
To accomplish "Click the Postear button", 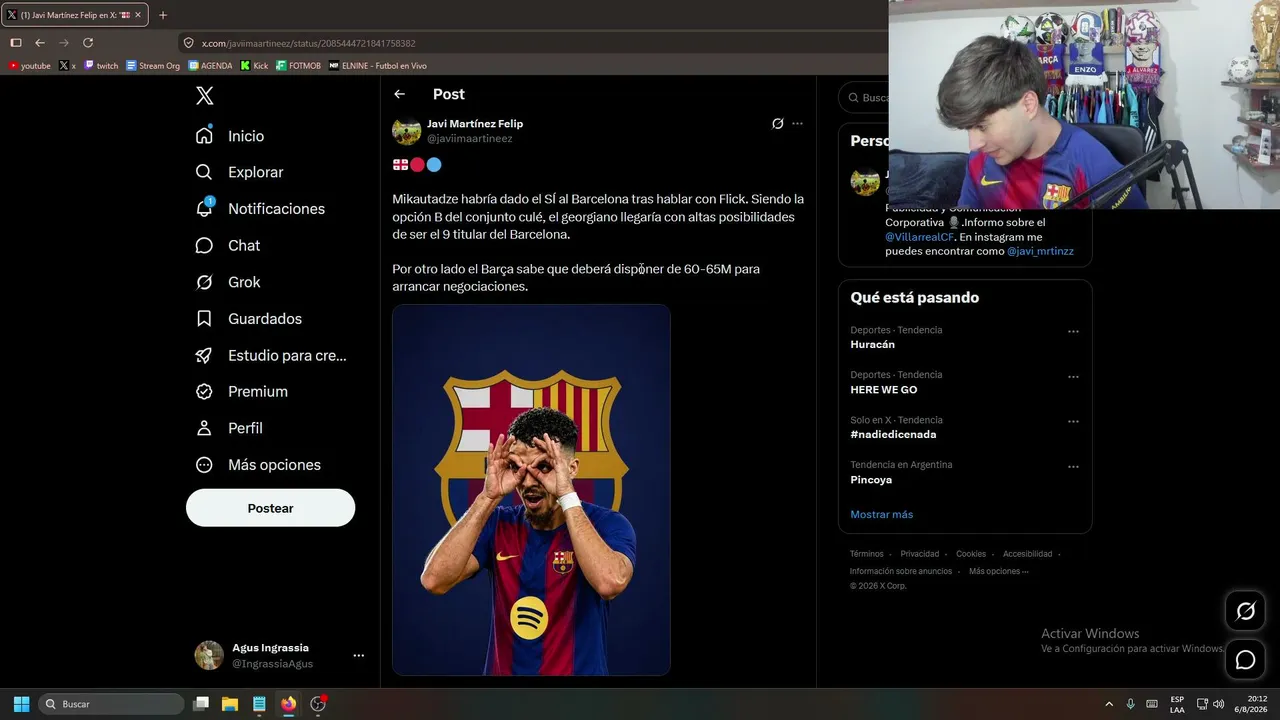I will [270, 508].
